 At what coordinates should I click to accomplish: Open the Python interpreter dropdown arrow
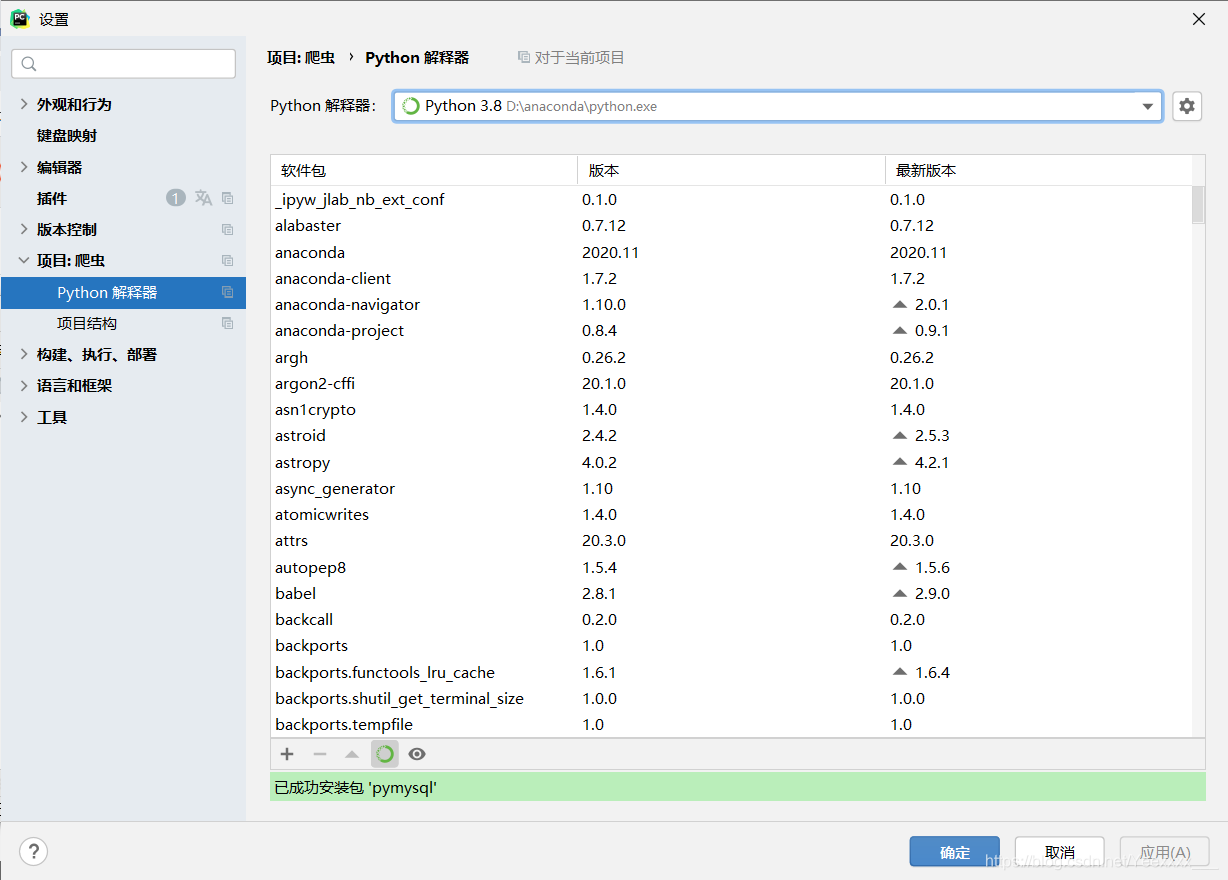[1148, 106]
